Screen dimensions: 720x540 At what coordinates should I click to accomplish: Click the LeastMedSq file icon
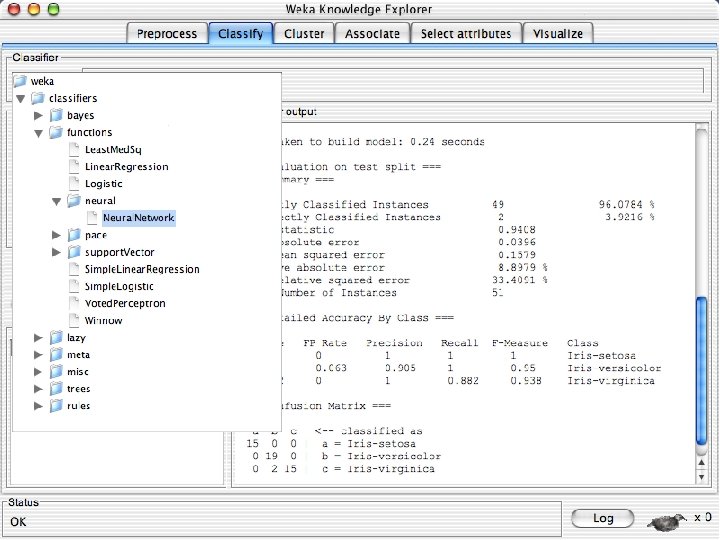(x=74, y=149)
